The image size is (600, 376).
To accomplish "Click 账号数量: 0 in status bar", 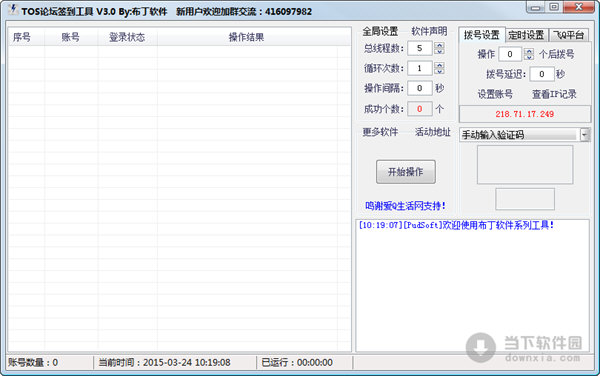I will point(33,363).
